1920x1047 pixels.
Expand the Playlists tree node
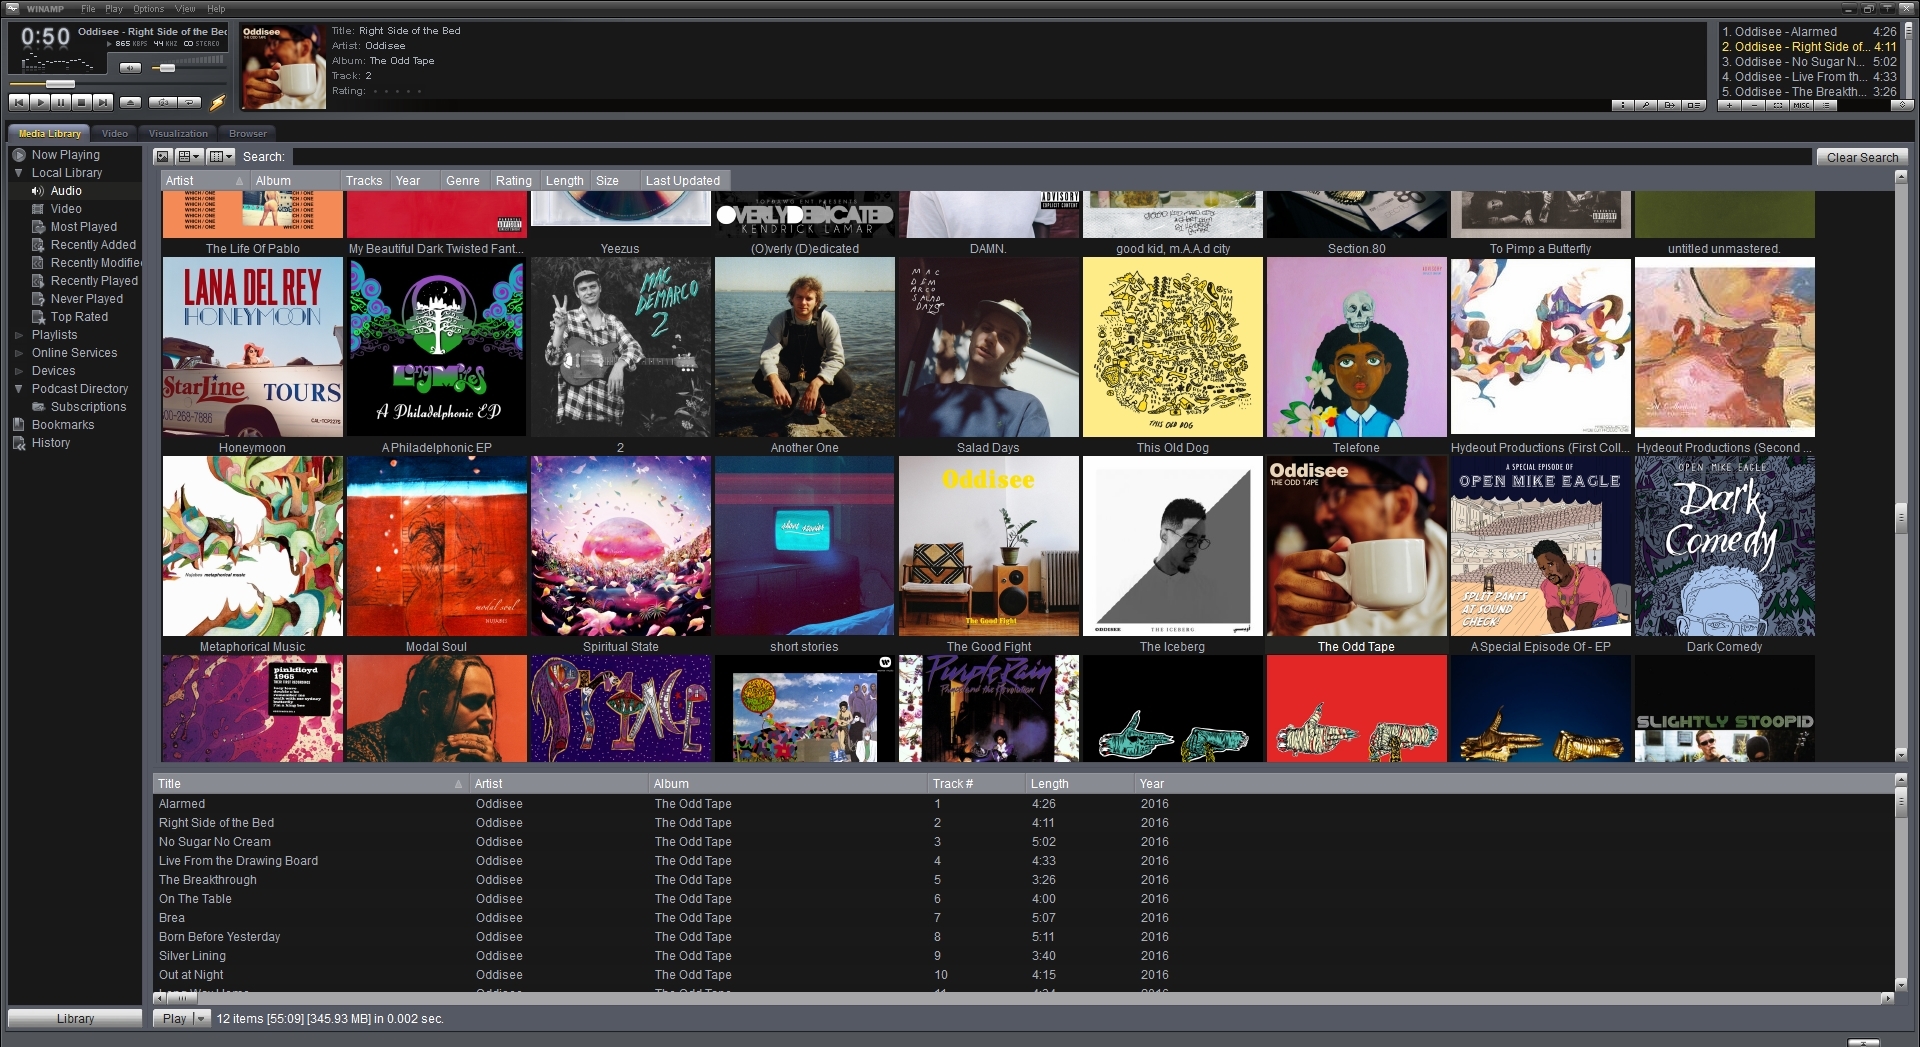coord(18,335)
